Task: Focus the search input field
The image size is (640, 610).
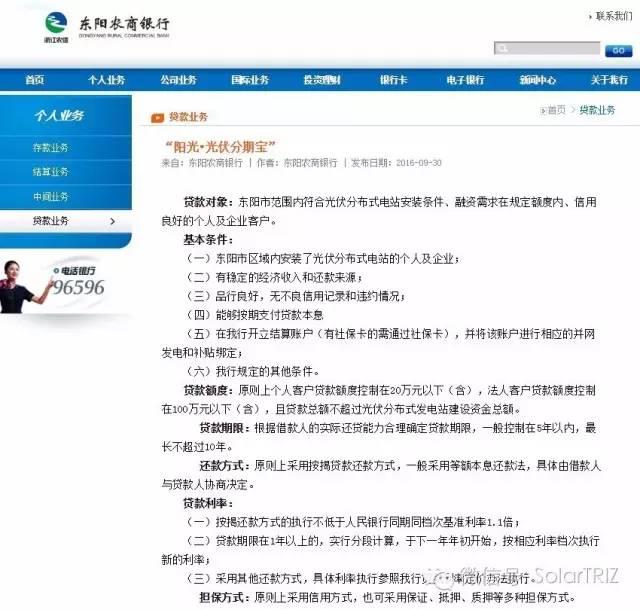Action: coord(547,48)
